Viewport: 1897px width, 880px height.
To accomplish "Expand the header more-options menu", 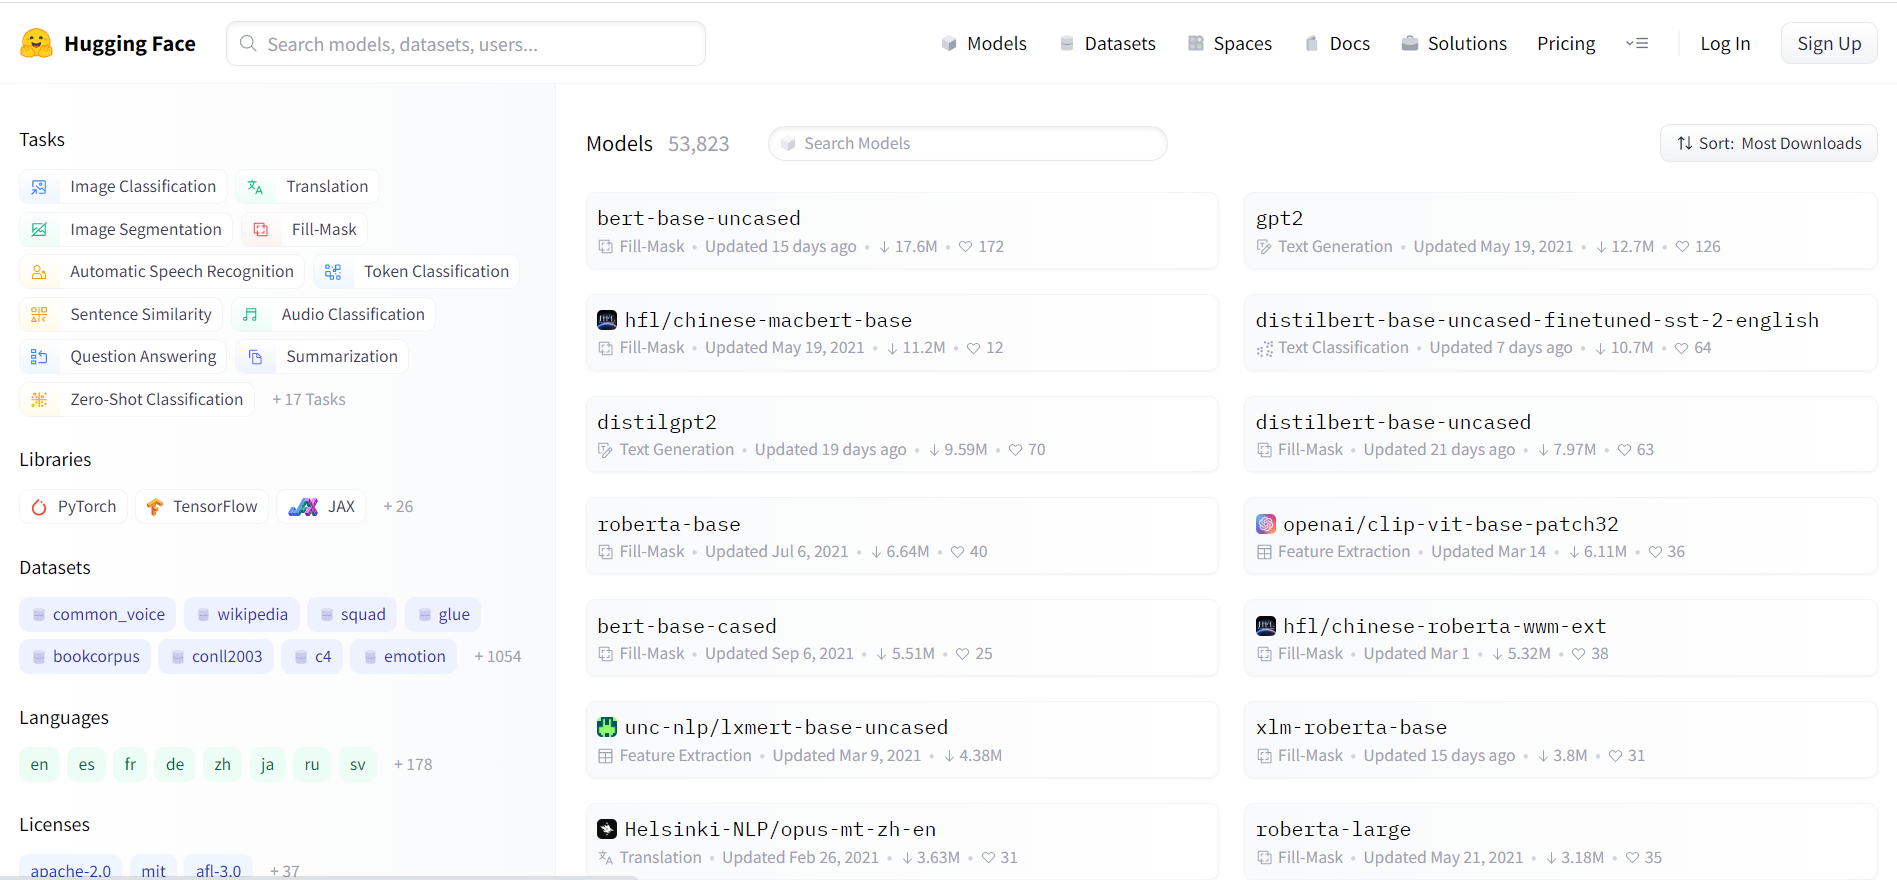I will tap(1637, 44).
